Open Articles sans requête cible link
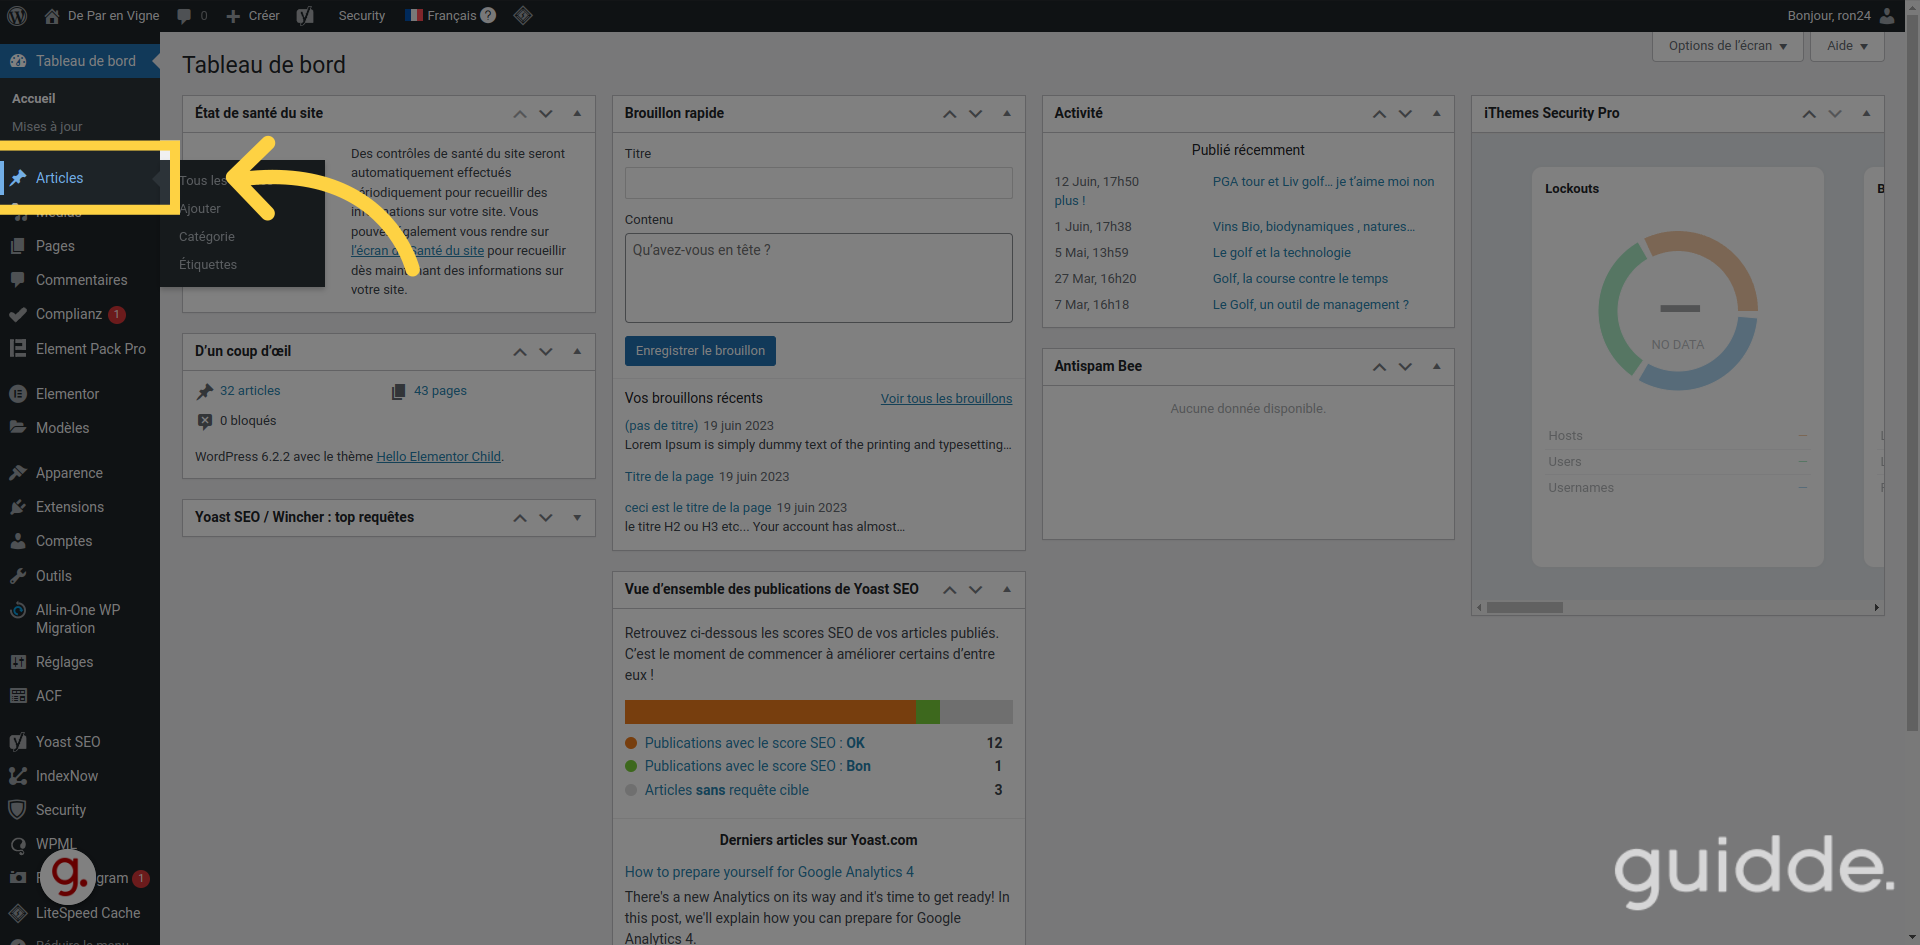 click(x=726, y=791)
